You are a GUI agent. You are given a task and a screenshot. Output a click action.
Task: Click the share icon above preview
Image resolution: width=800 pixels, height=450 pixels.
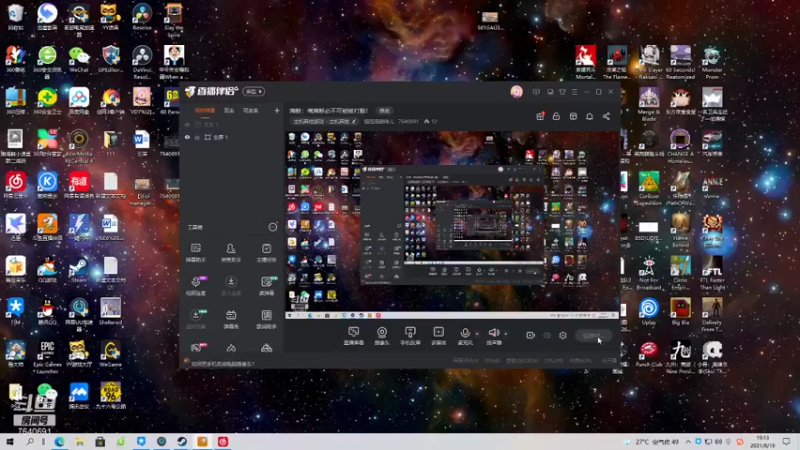point(606,116)
